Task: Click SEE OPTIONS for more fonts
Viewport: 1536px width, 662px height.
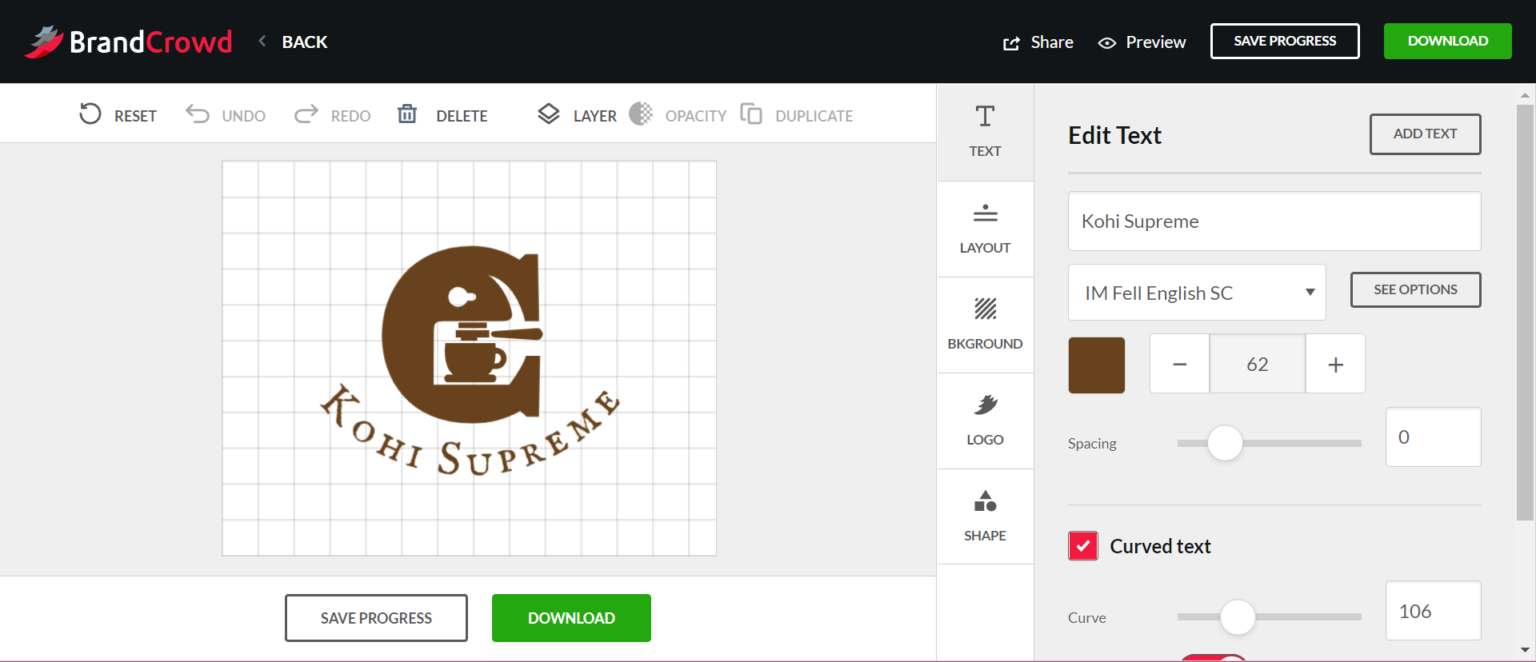Action: [1415, 289]
